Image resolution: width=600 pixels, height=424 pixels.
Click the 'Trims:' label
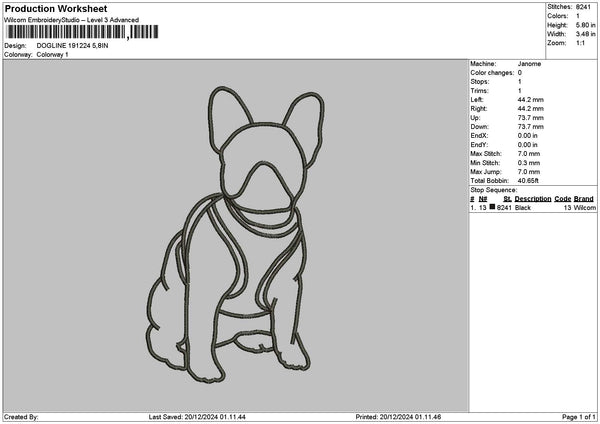480,91
